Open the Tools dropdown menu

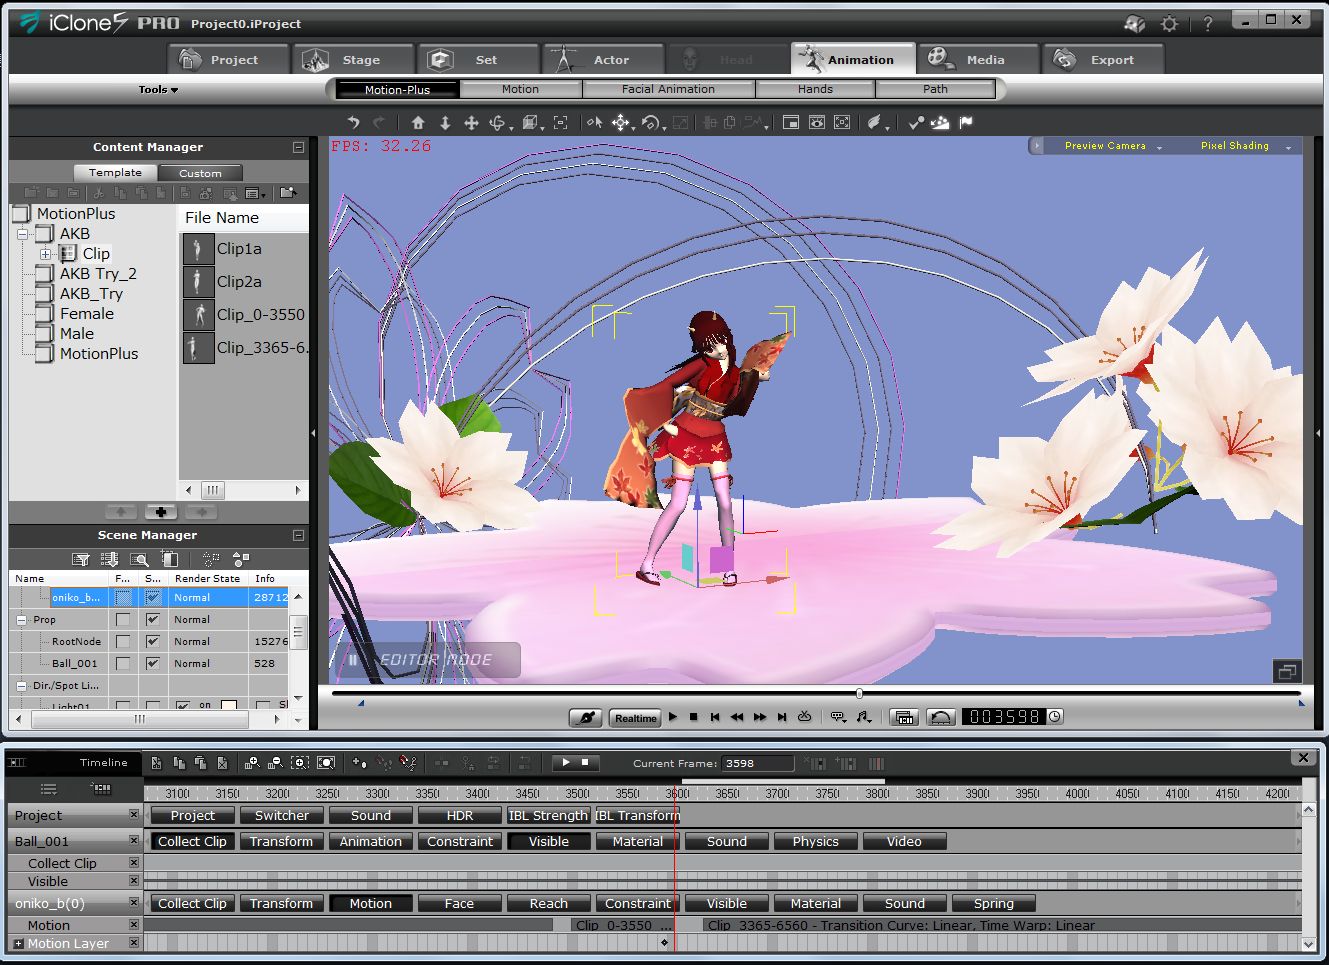click(158, 89)
